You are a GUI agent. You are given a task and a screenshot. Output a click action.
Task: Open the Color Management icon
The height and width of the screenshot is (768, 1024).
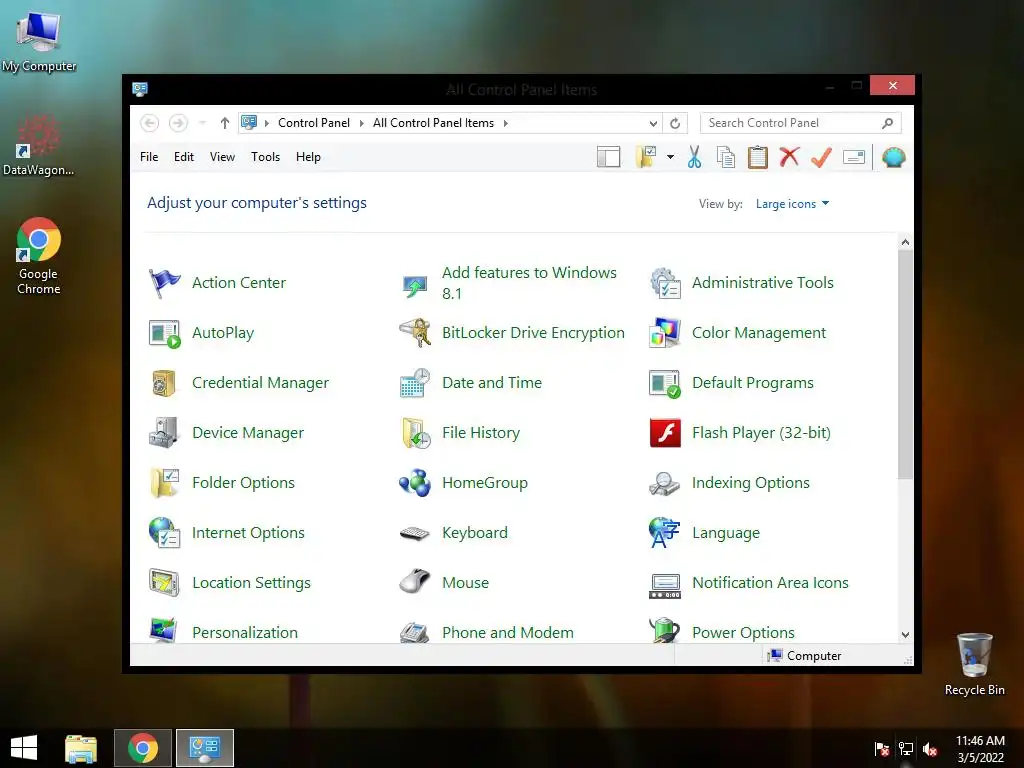(665, 333)
